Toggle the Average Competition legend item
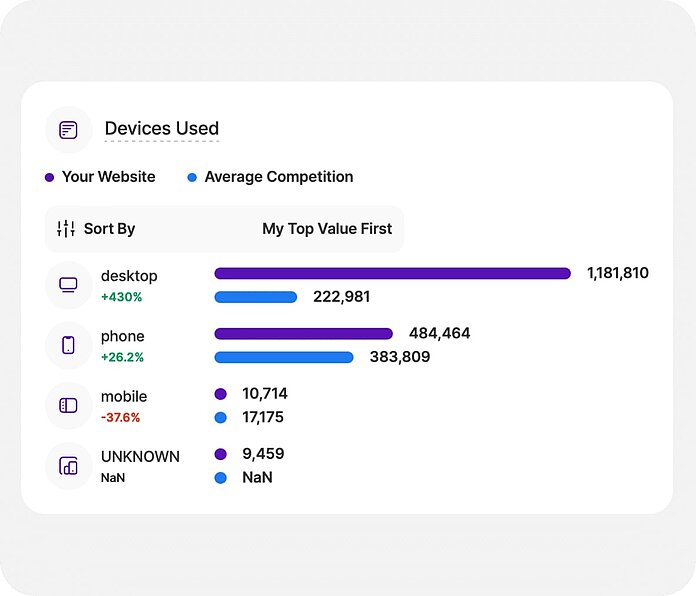Viewport: 696px width, 596px height. pos(270,177)
